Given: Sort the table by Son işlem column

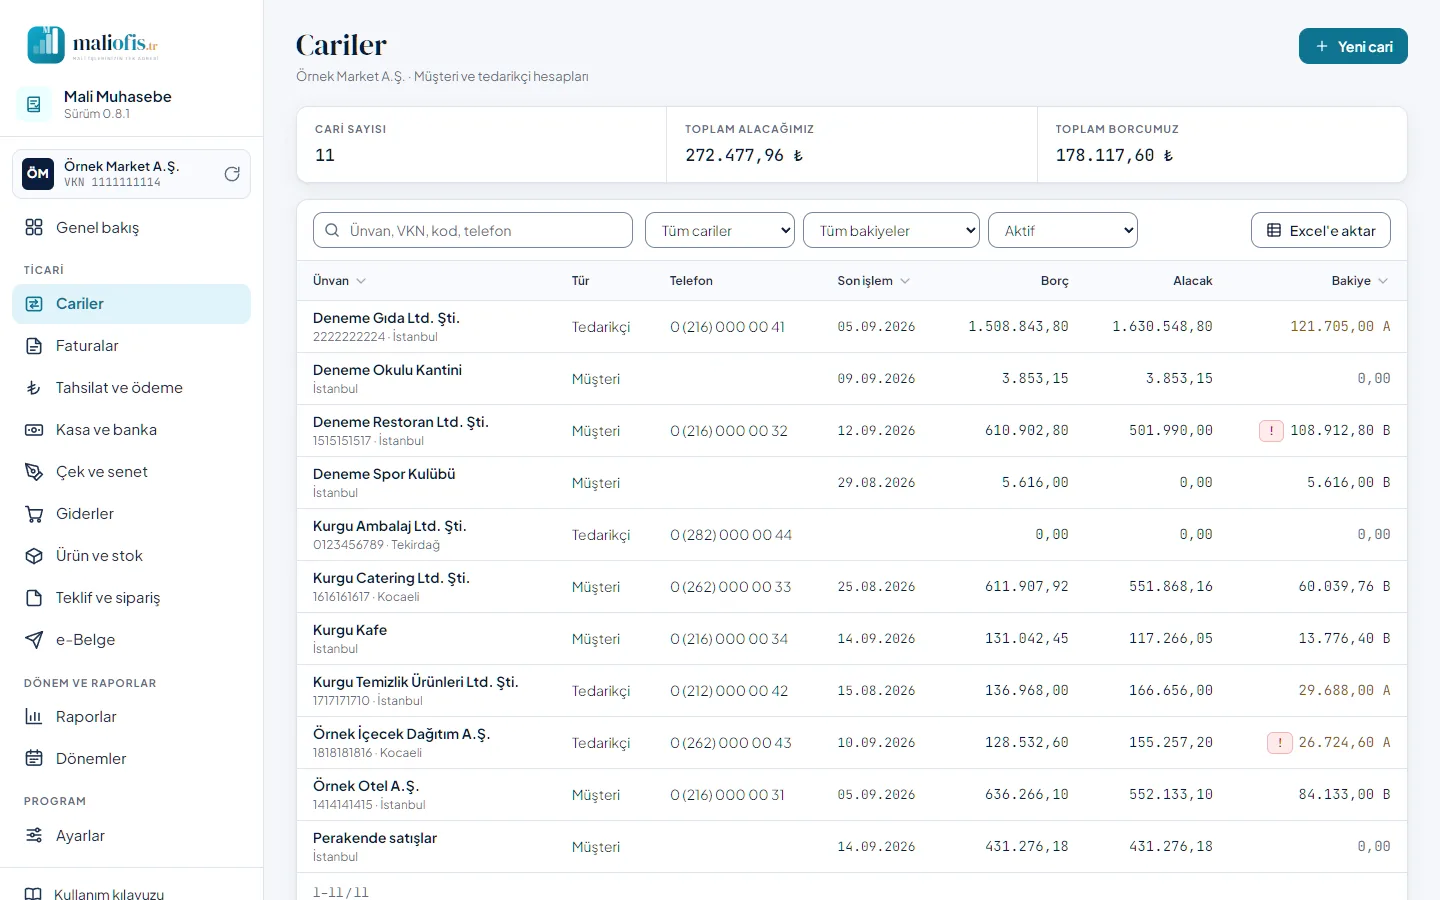Looking at the screenshot, I should point(874,281).
